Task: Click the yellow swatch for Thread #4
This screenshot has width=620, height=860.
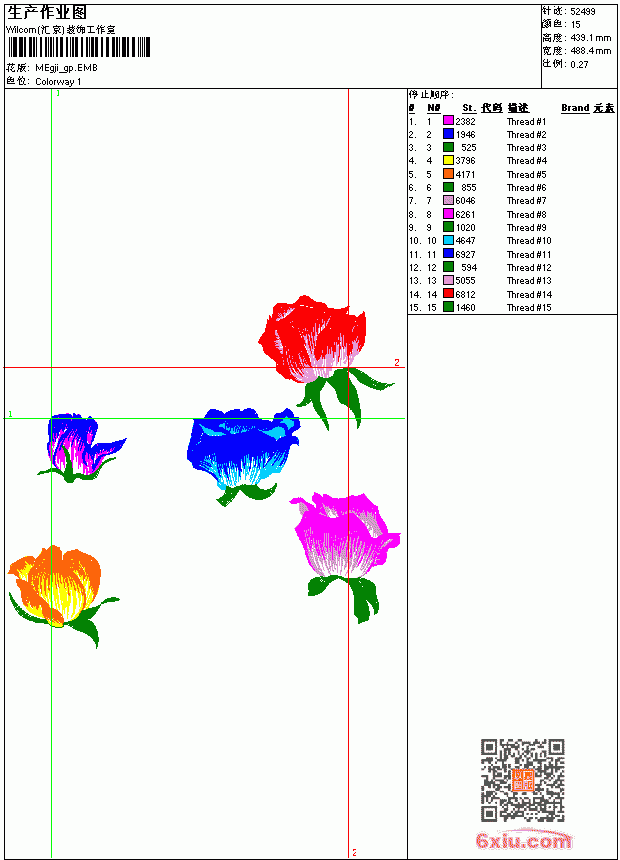Action: coord(448,160)
